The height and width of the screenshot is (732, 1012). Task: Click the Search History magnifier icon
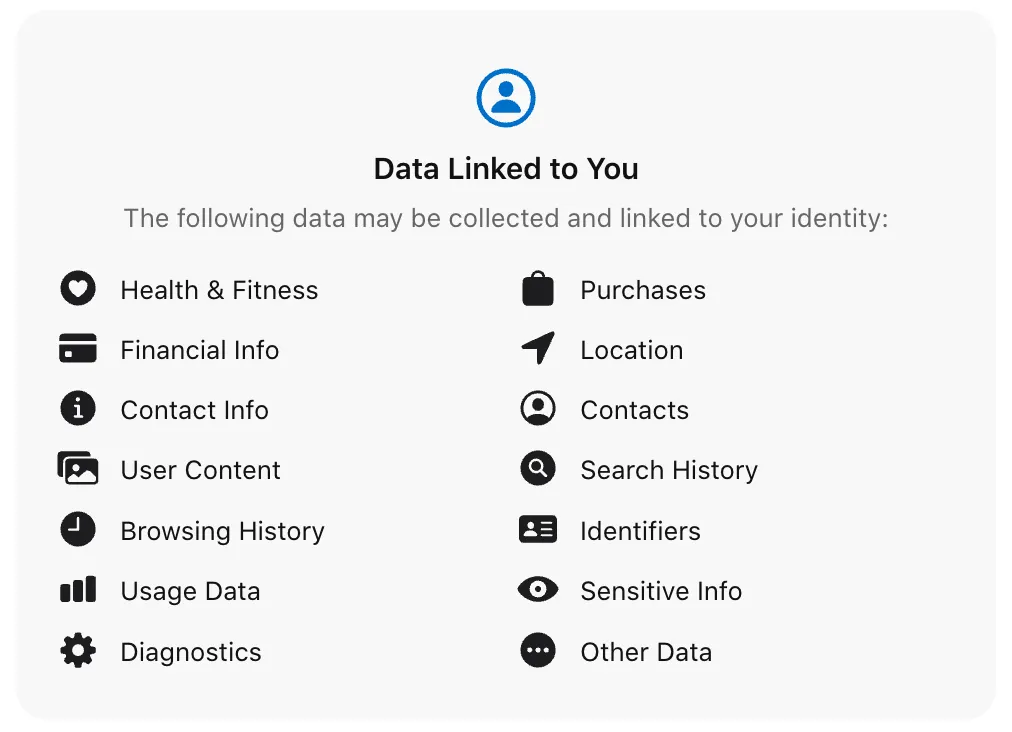point(538,469)
